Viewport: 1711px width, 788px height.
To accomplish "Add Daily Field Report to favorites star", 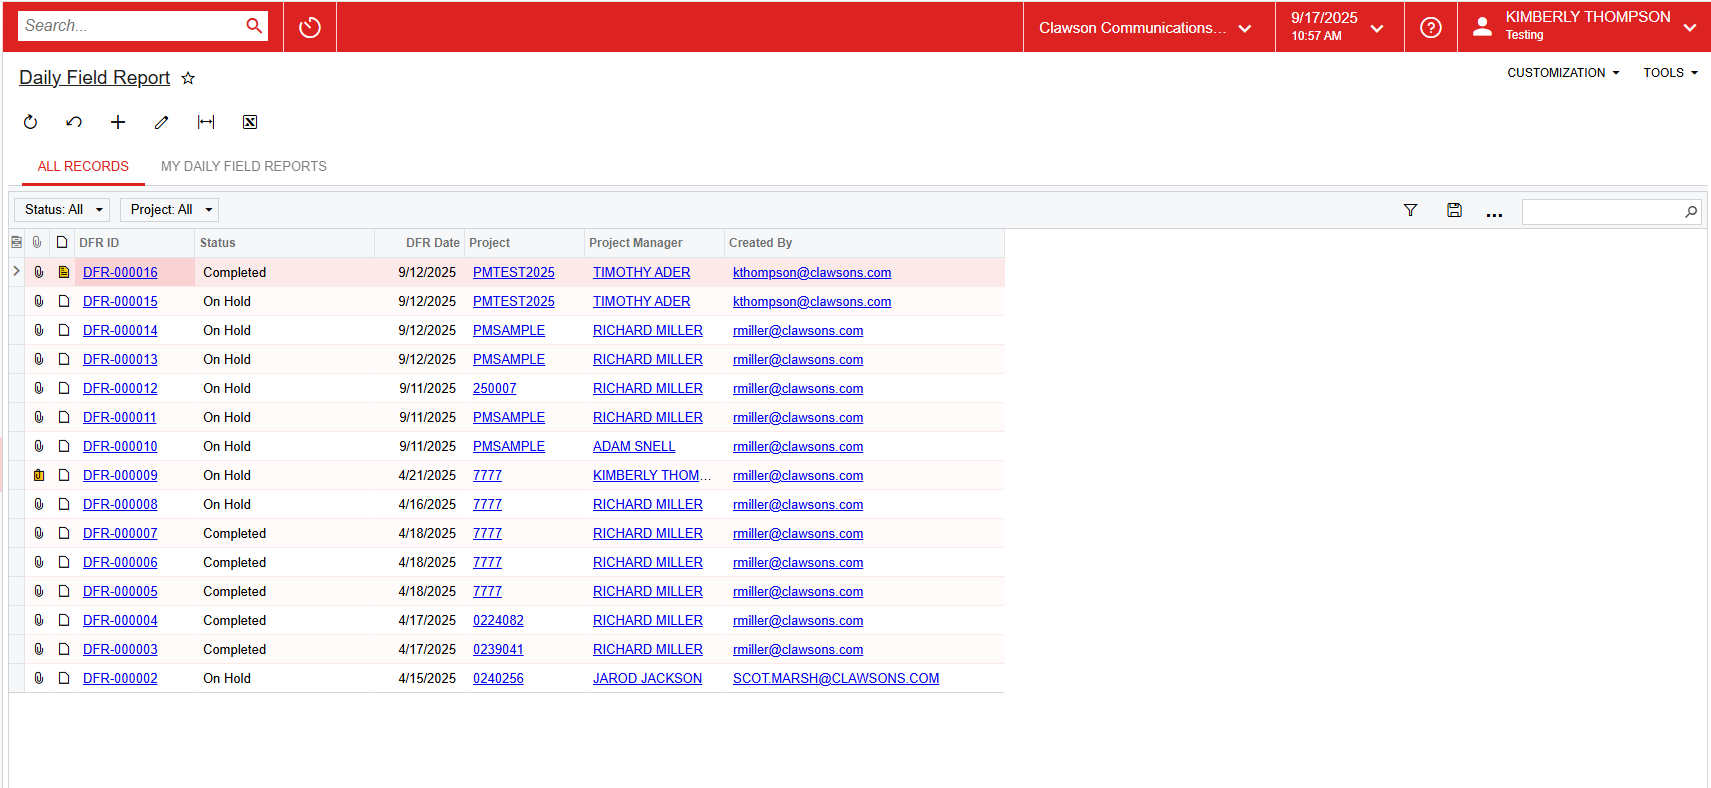I will pyautogui.click(x=188, y=78).
